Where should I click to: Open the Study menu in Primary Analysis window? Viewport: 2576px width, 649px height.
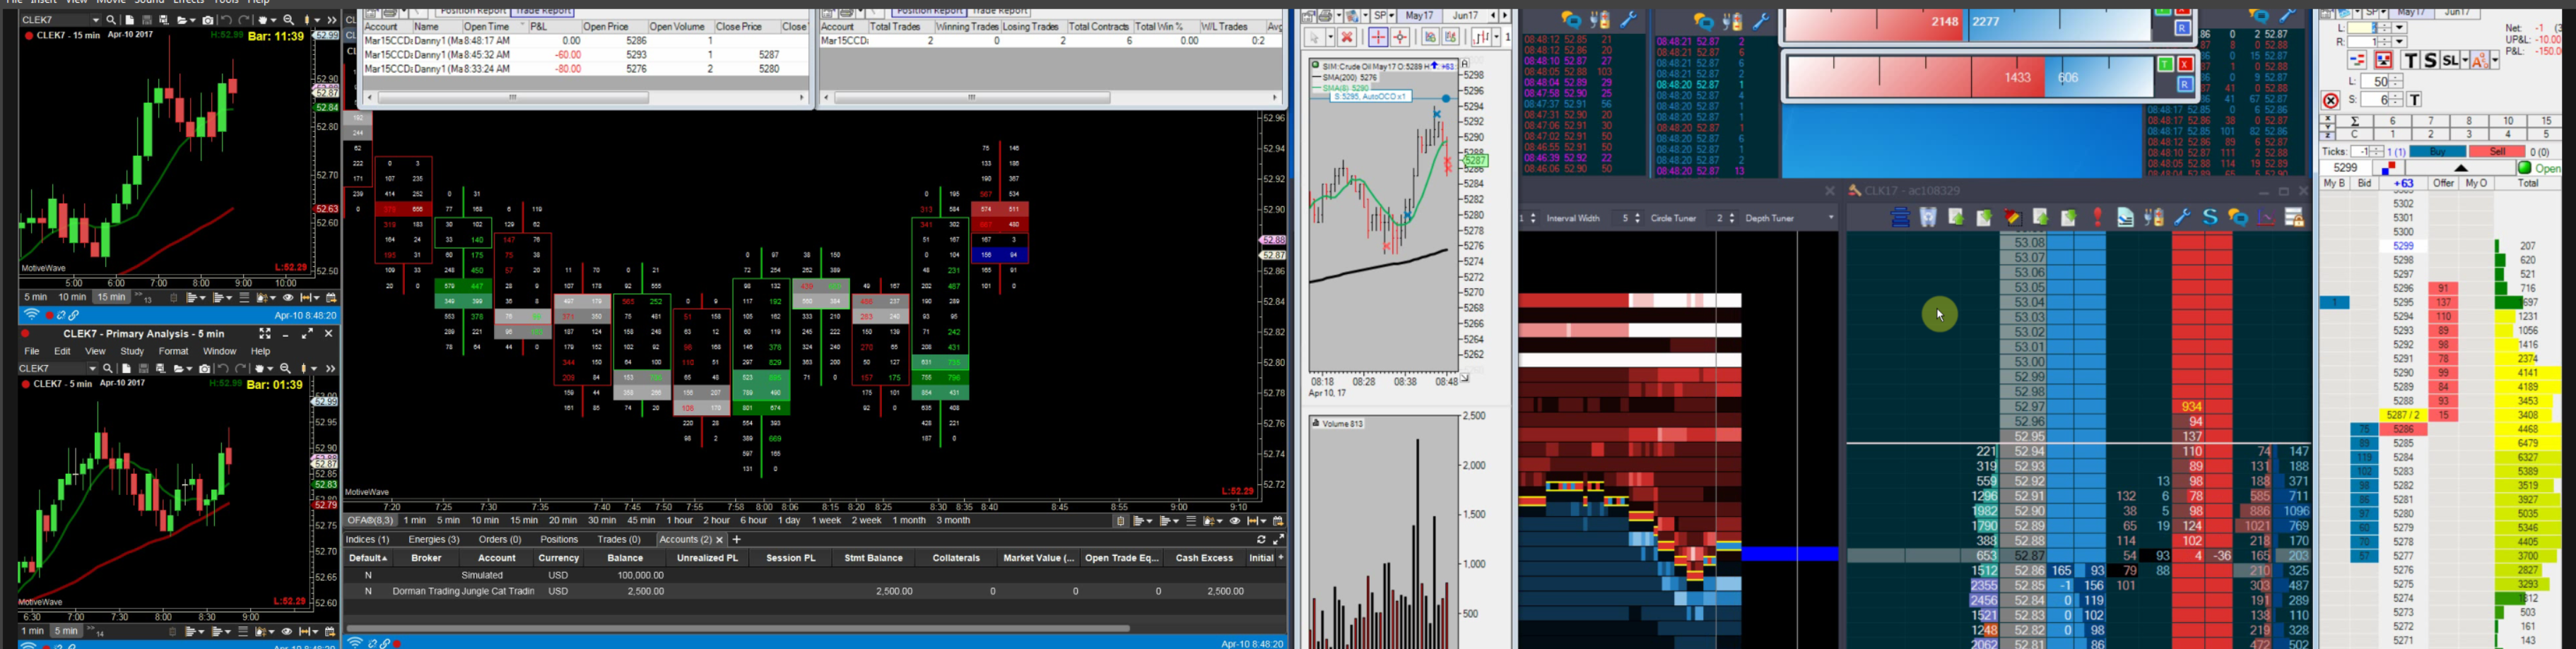tap(132, 352)
